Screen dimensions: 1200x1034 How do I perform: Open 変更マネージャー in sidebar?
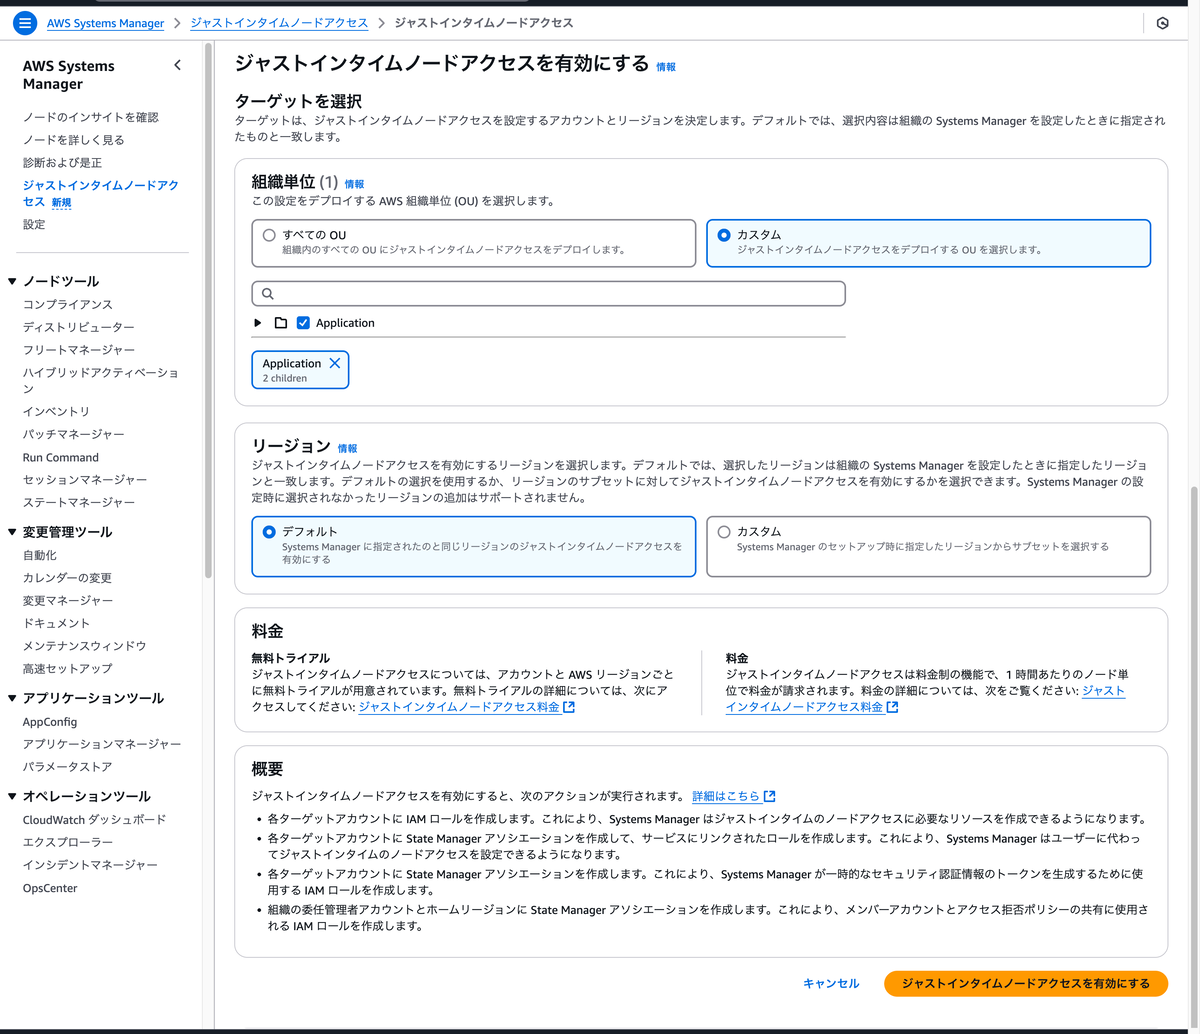point(68,600)
